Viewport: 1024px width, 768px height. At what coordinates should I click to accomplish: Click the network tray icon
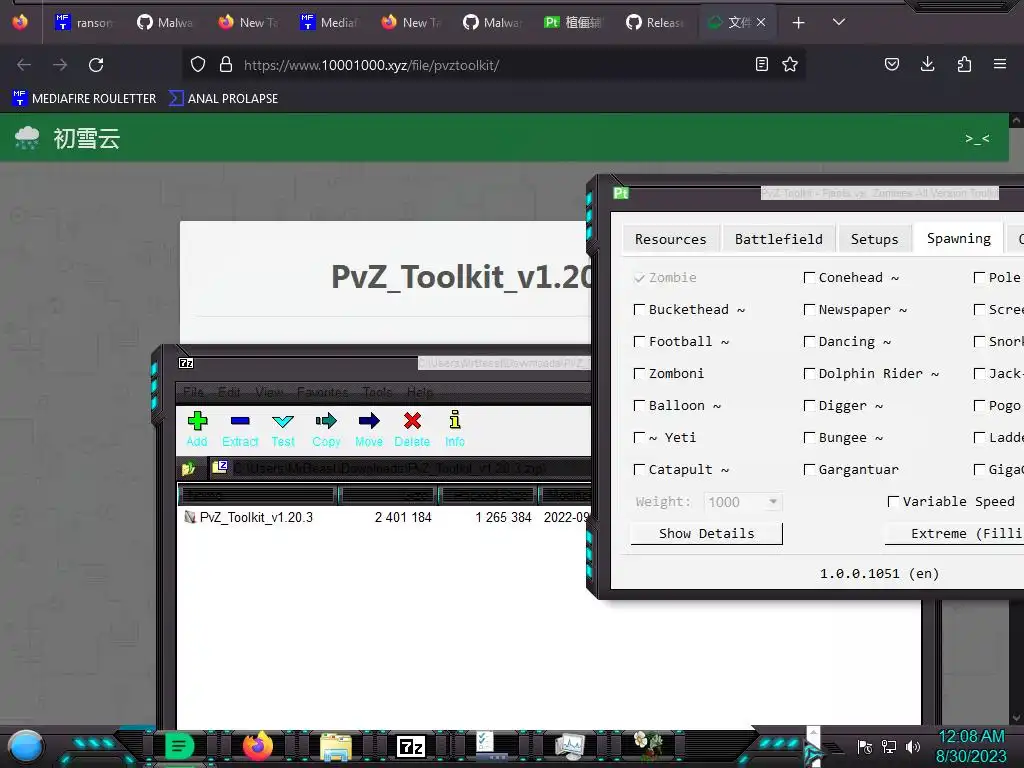889,746
